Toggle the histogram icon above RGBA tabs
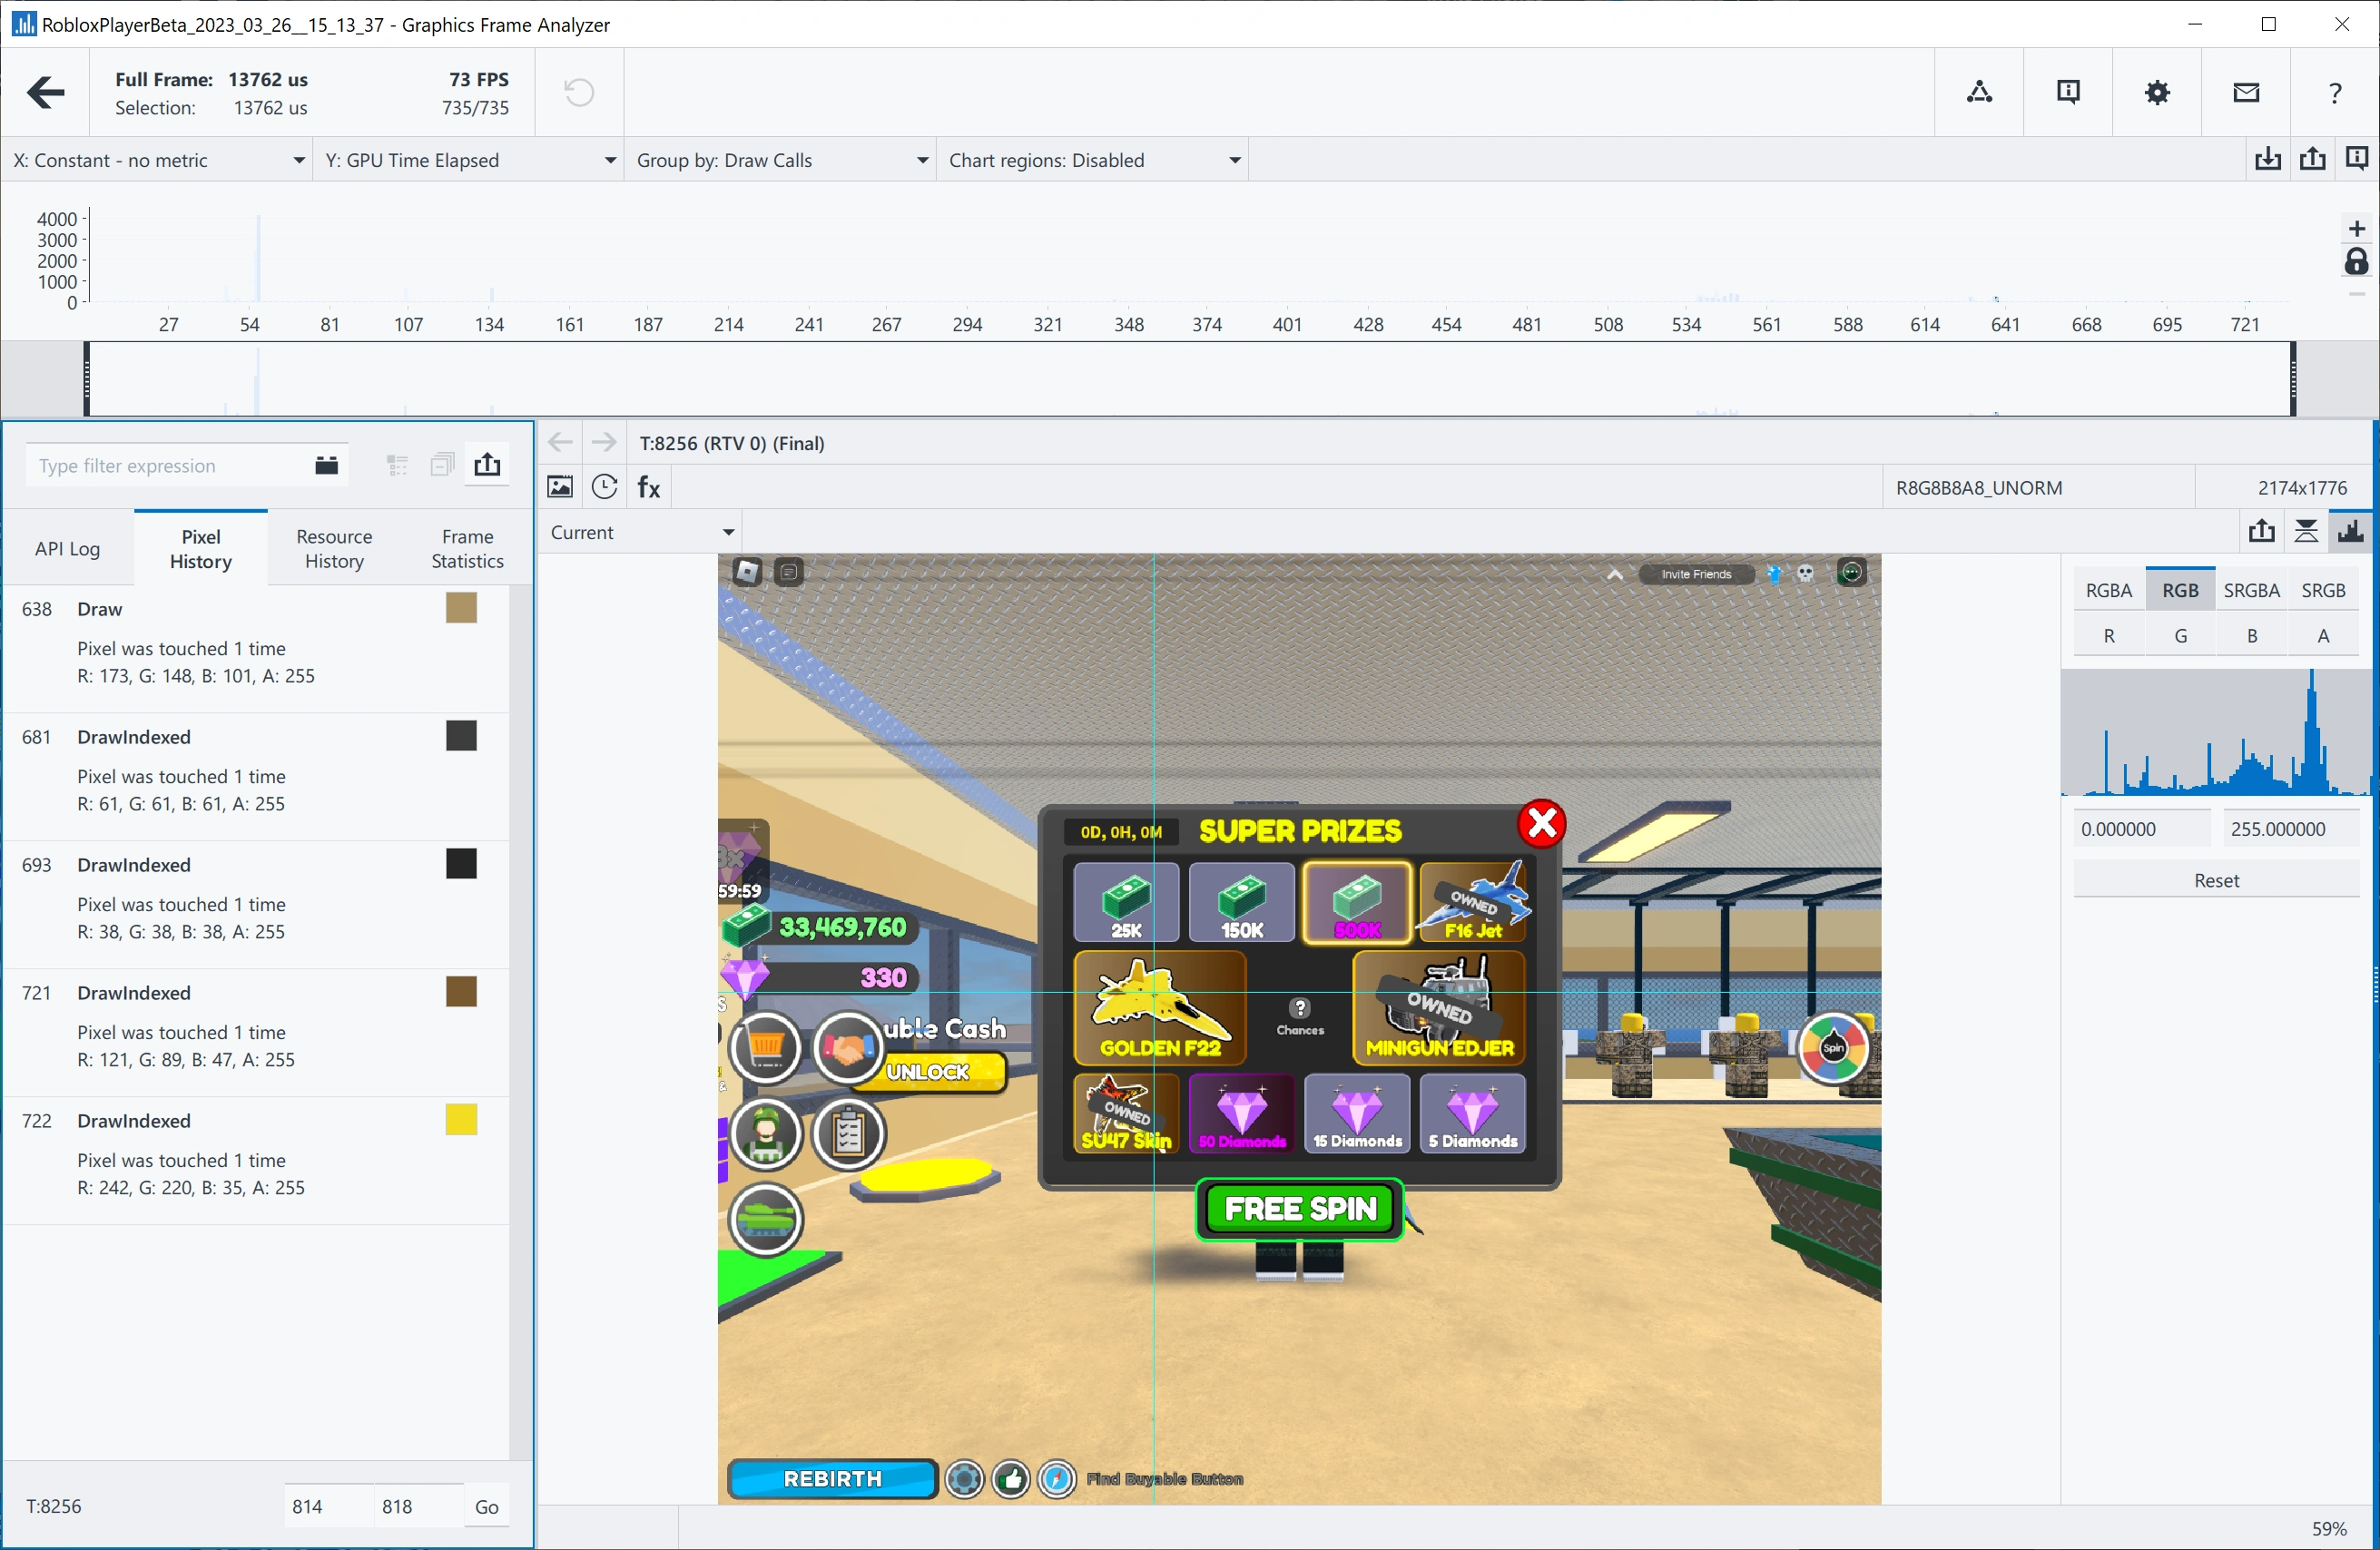 (2350, 532)
